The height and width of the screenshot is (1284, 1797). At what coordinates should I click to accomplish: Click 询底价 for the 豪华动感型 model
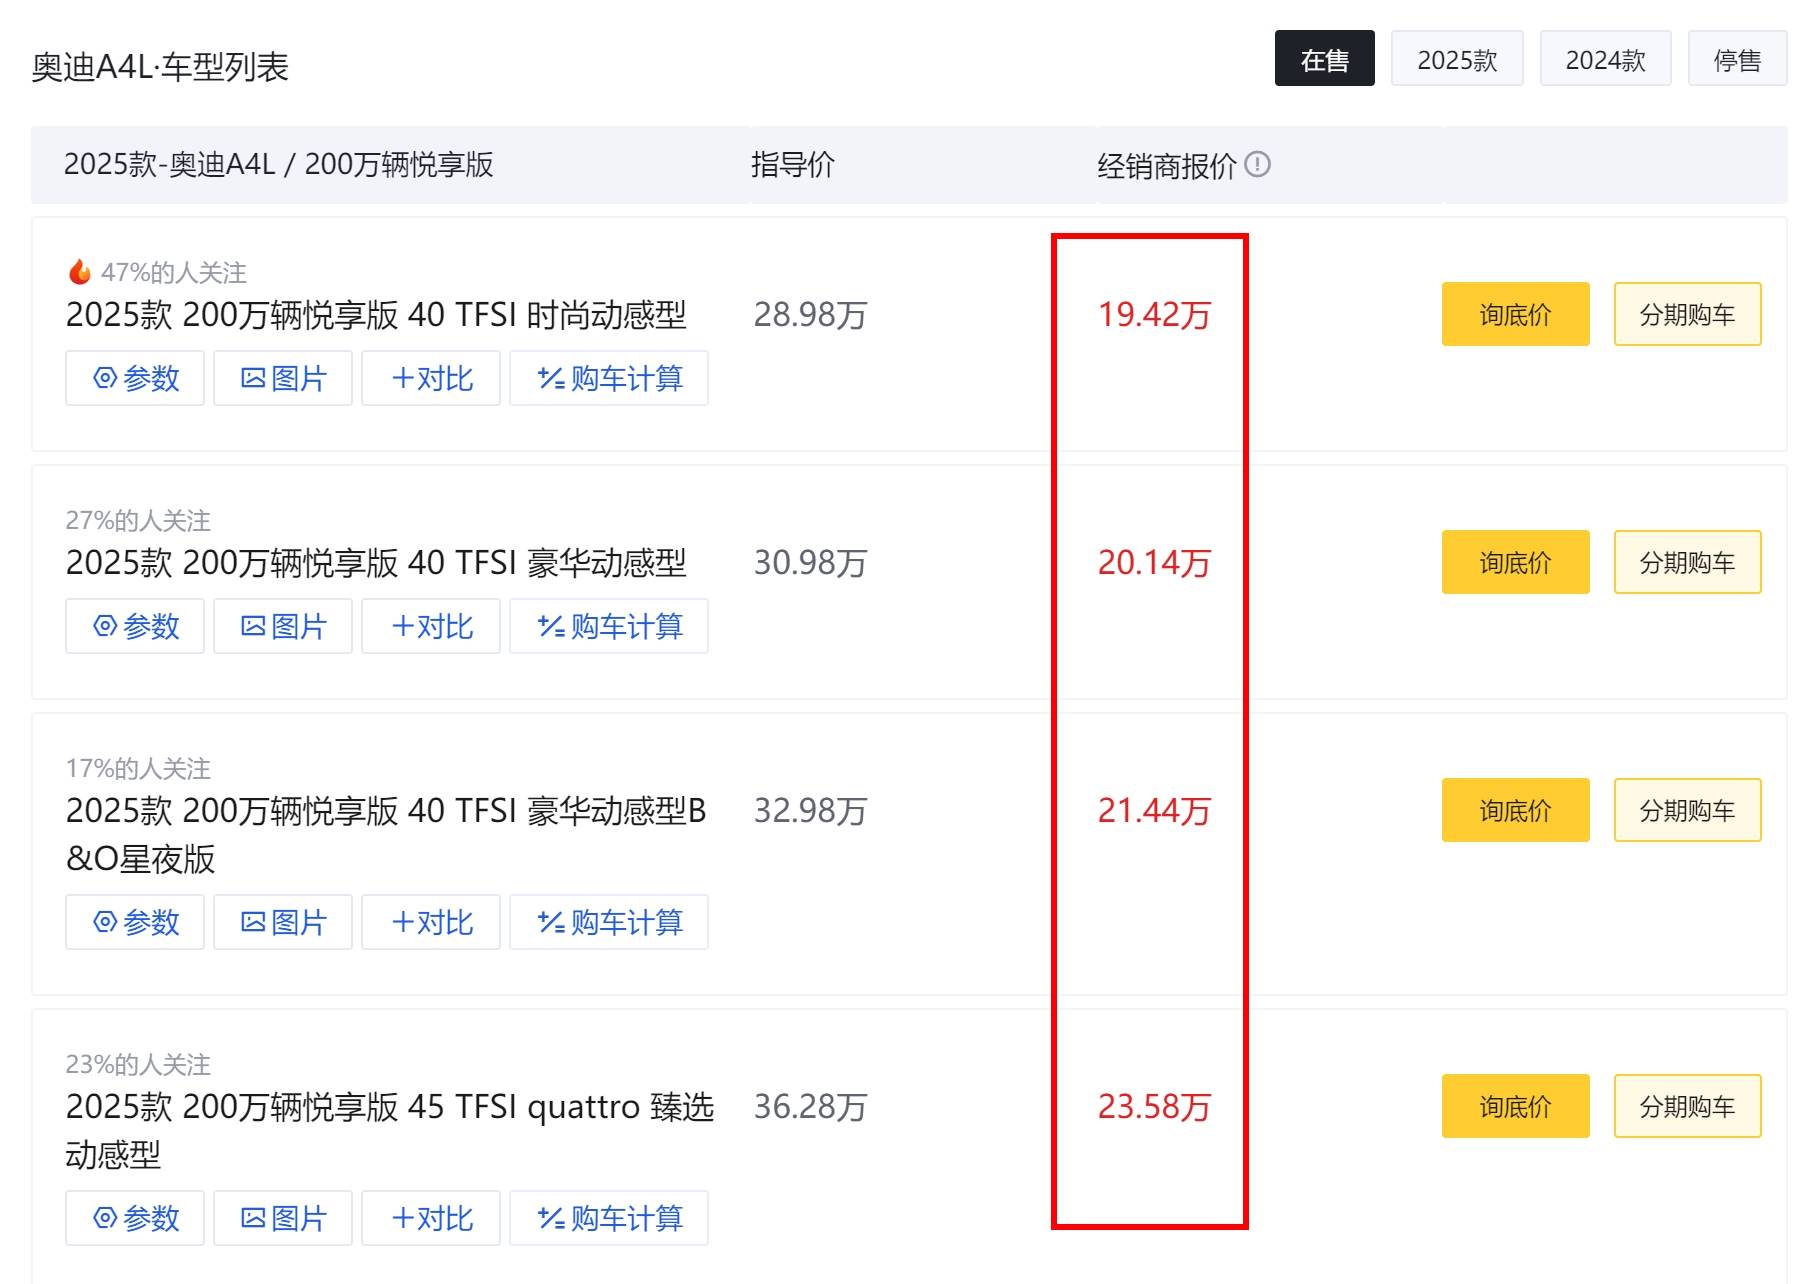[x=1514, y=562]
